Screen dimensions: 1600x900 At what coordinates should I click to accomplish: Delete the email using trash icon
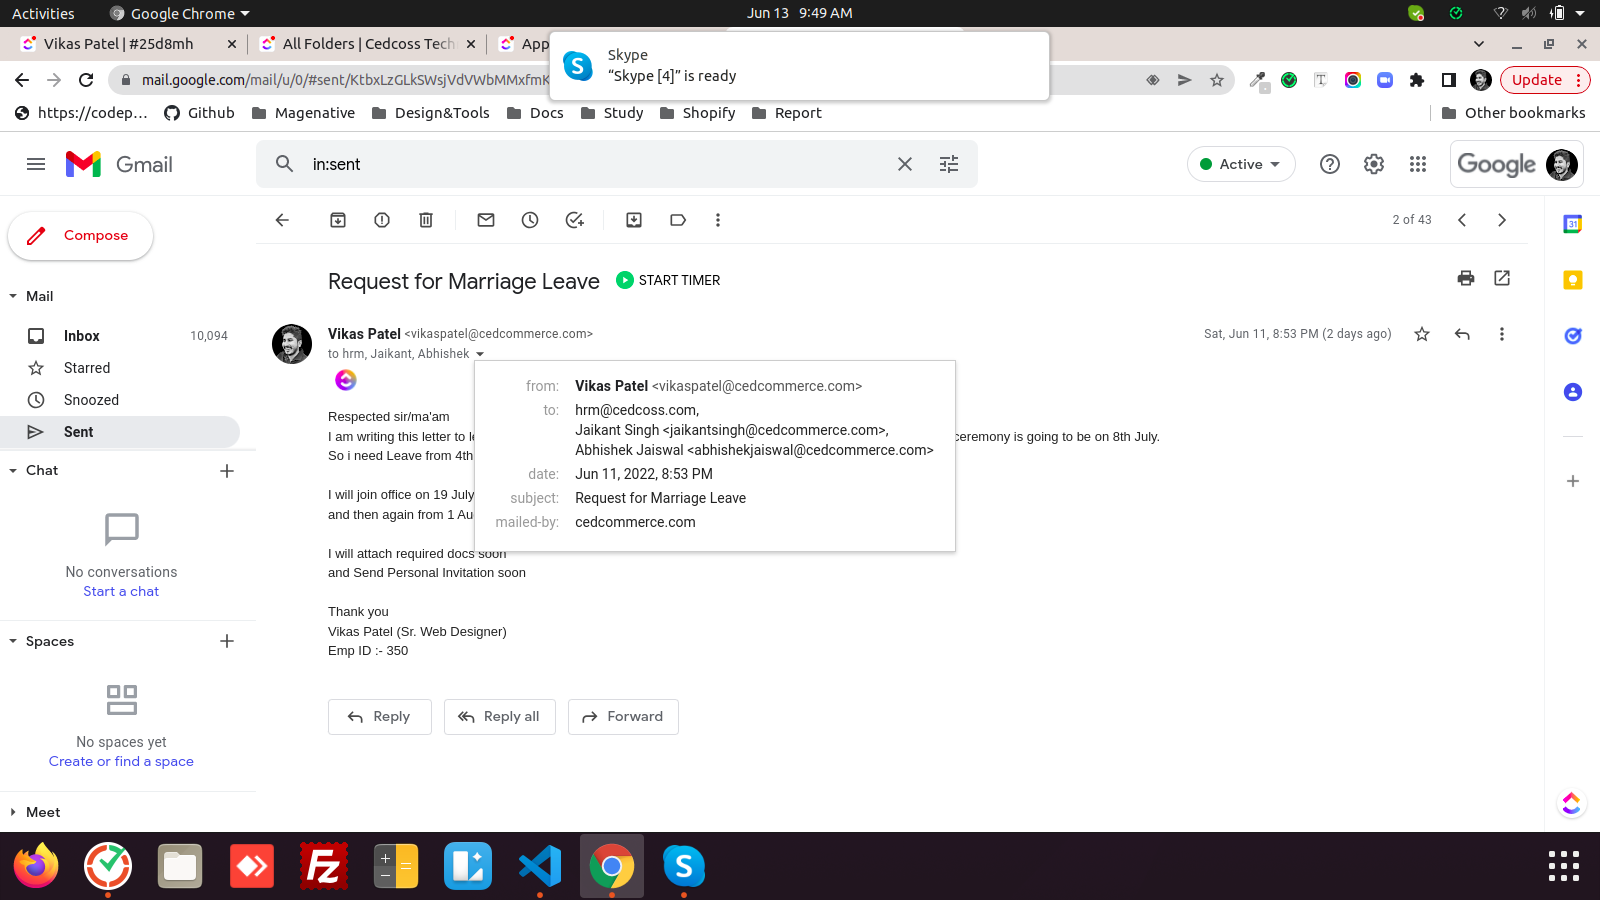point(426,220)
